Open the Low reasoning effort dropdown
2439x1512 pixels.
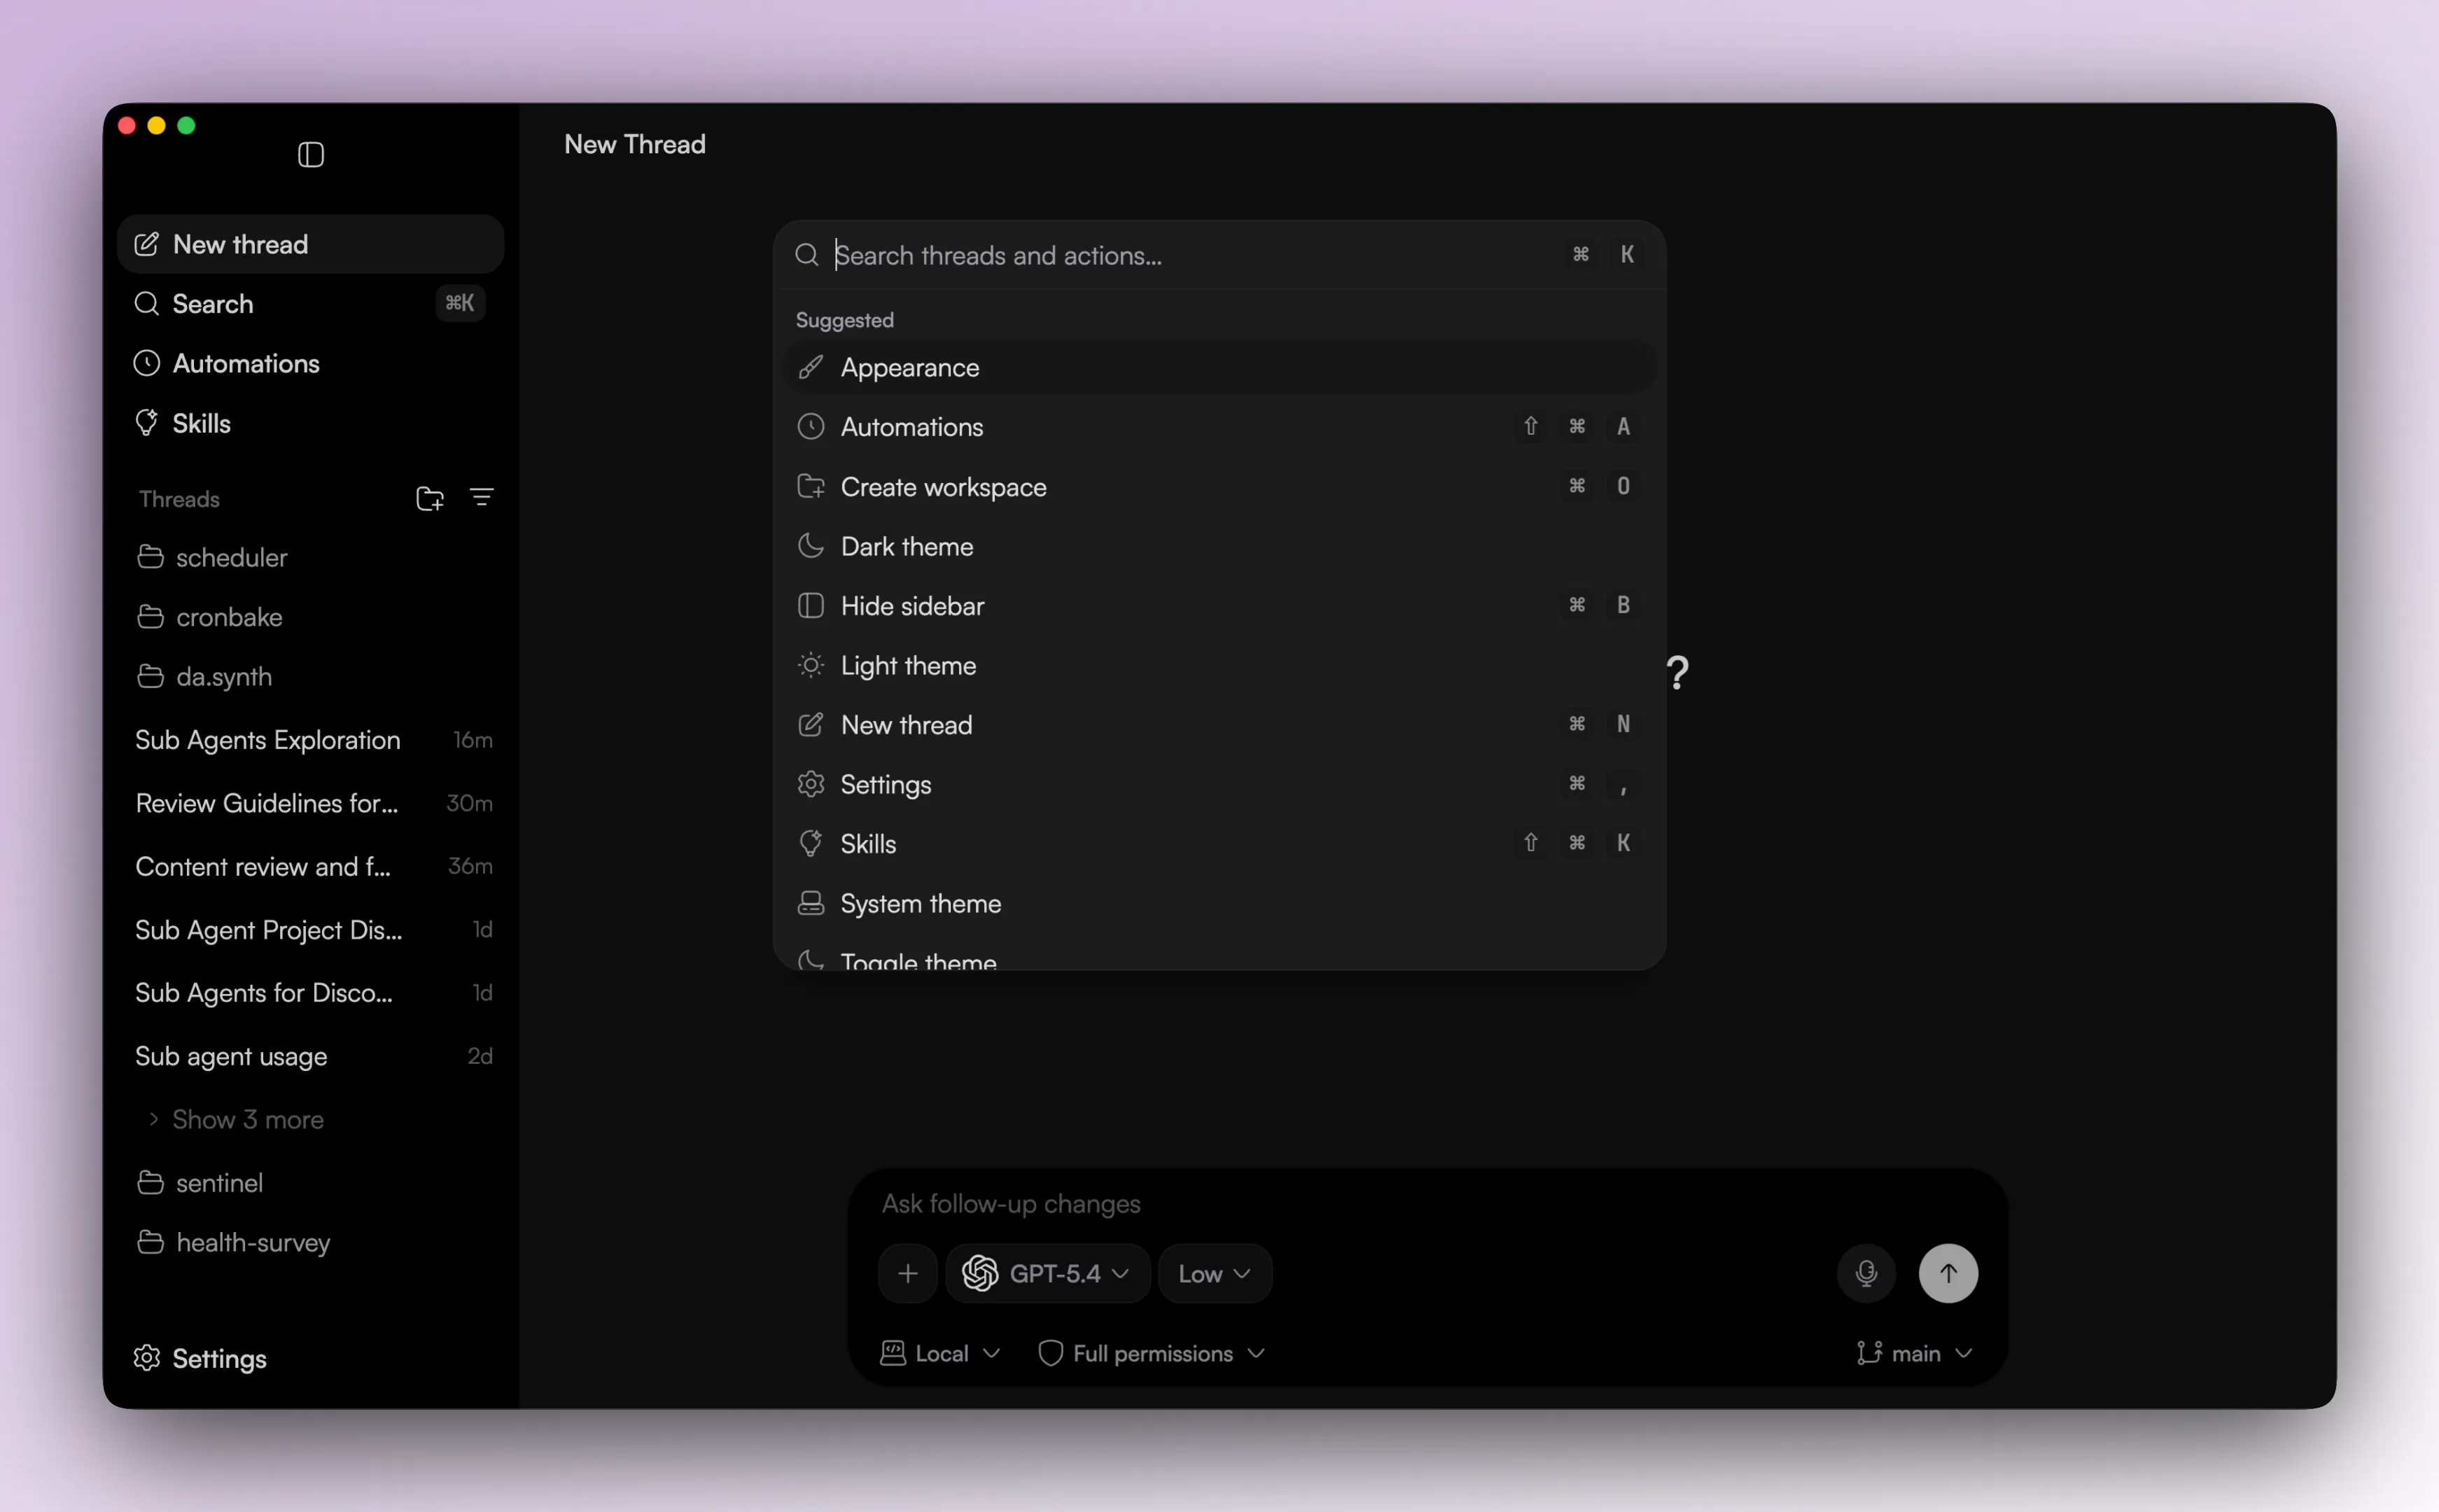point(1214,1273)
